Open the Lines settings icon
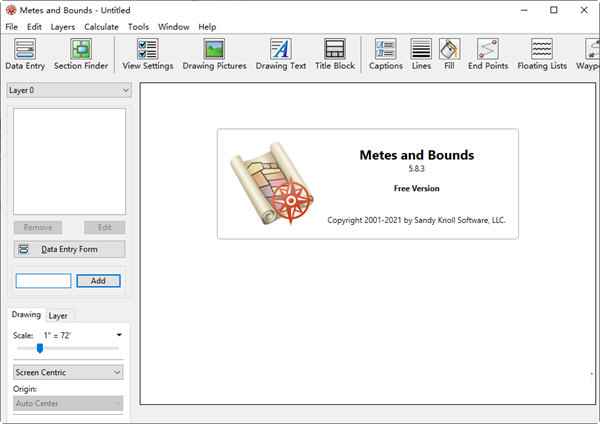Screen dimensions: 600x424 pyautogui.click(x=421, y=54)
